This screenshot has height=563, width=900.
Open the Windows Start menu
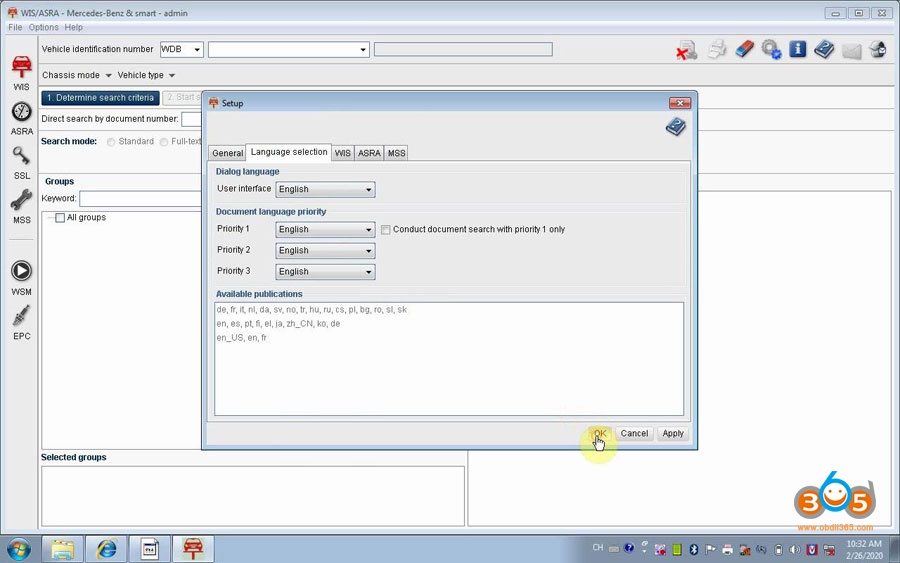19,549
